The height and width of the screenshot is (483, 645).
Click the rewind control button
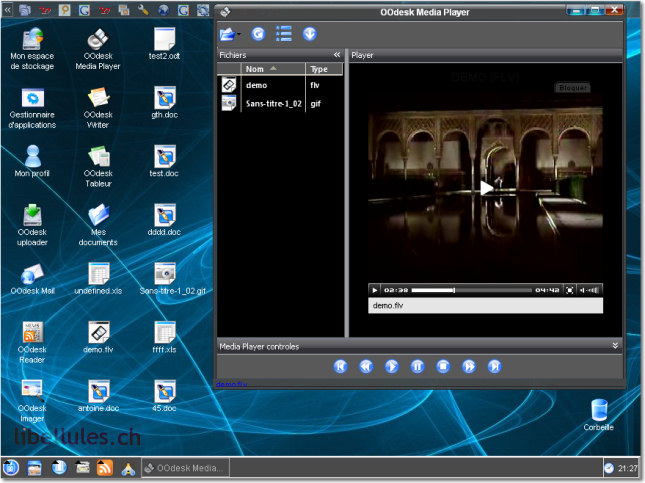pyautogui.click(x=366, y=366)
